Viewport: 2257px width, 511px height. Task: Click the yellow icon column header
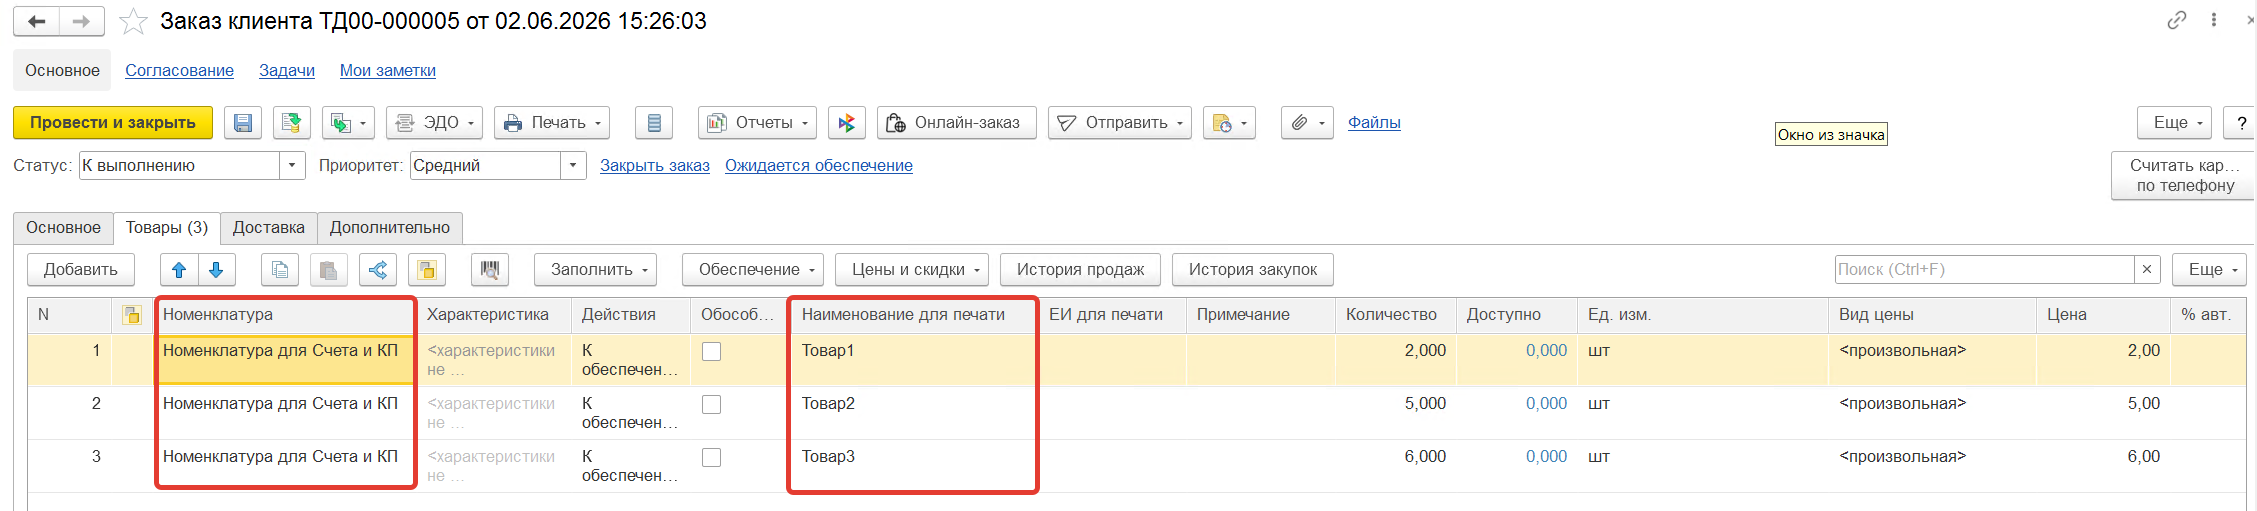coord(131,315)
